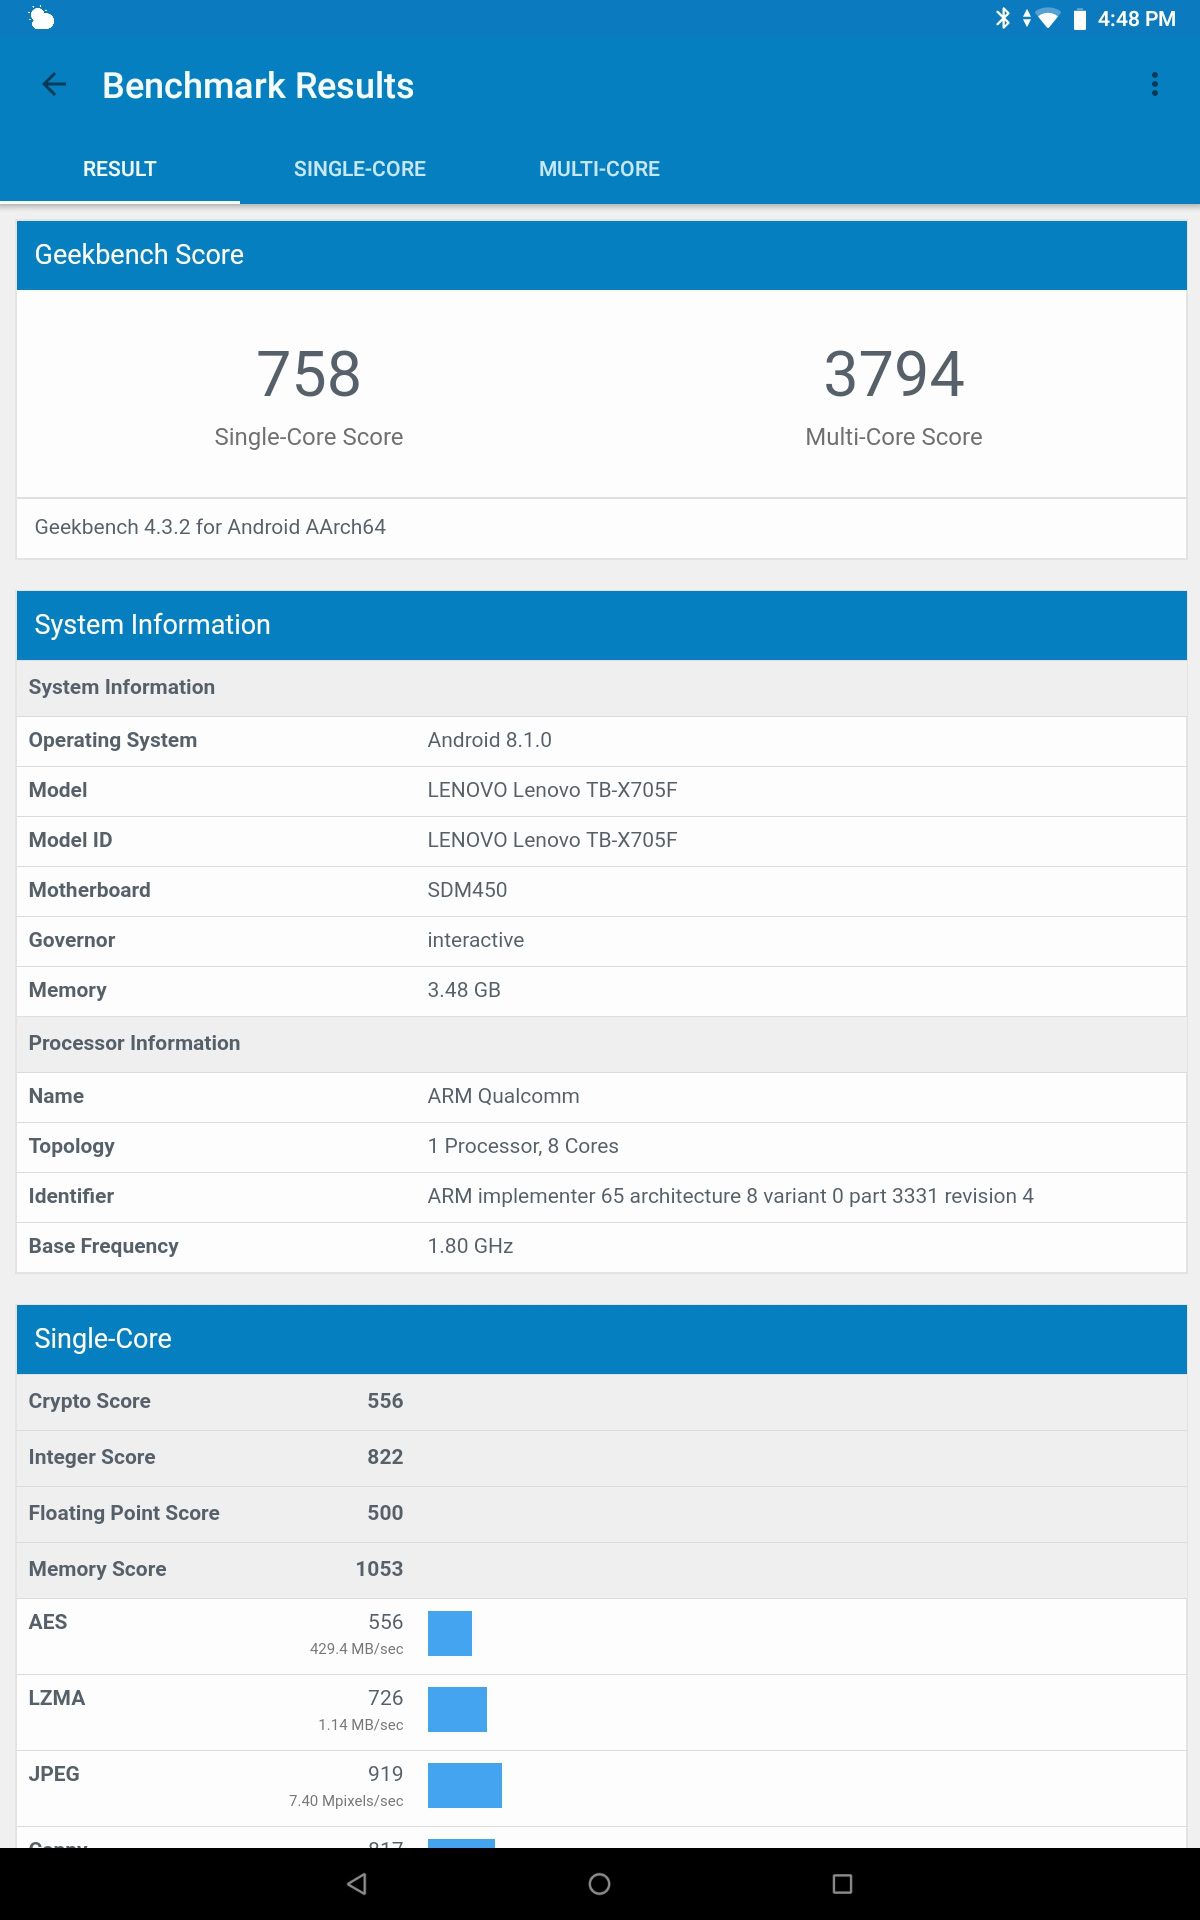Tap the Wi-Fi signal icon
The image size is (1200, 1920).
tap(1047, 19)
